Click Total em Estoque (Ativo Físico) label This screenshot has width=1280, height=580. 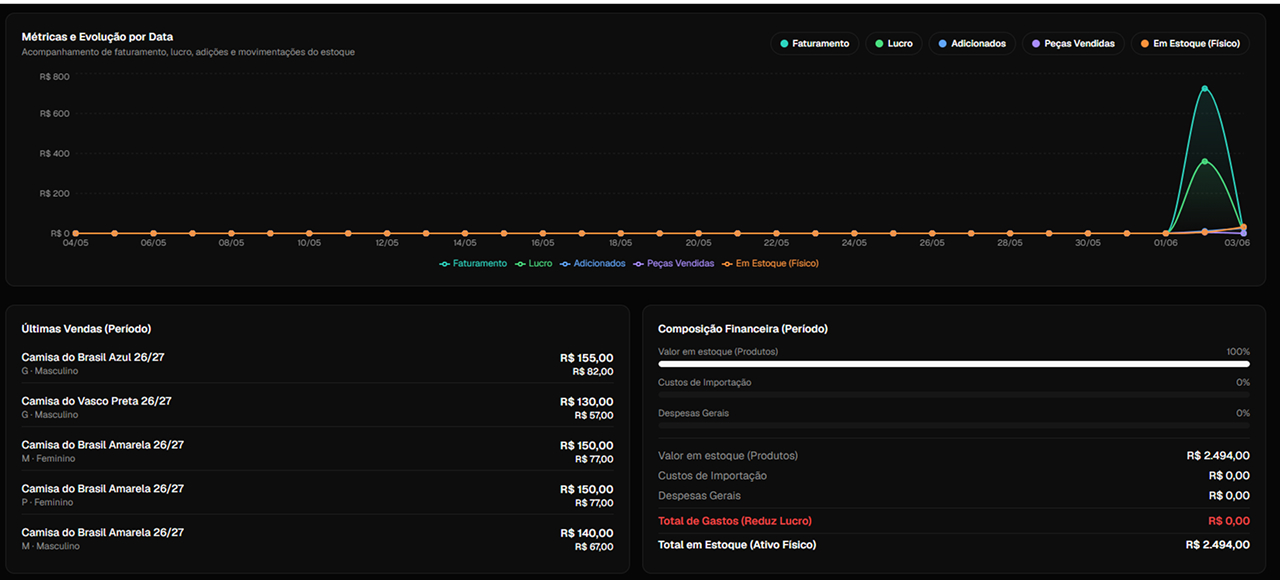[737, 545]
